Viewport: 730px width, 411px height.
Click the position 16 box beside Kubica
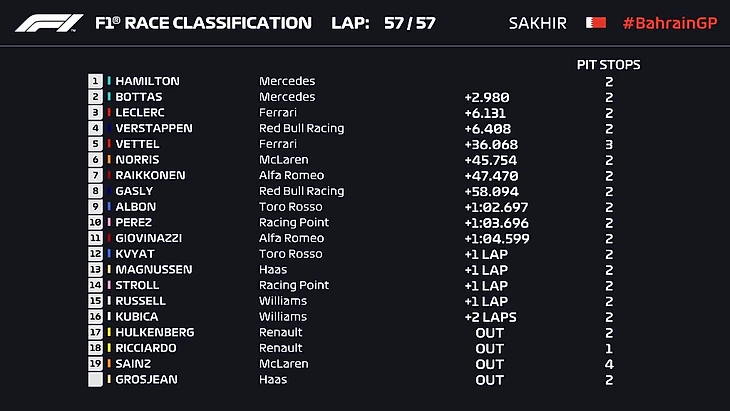pos(96,316)
